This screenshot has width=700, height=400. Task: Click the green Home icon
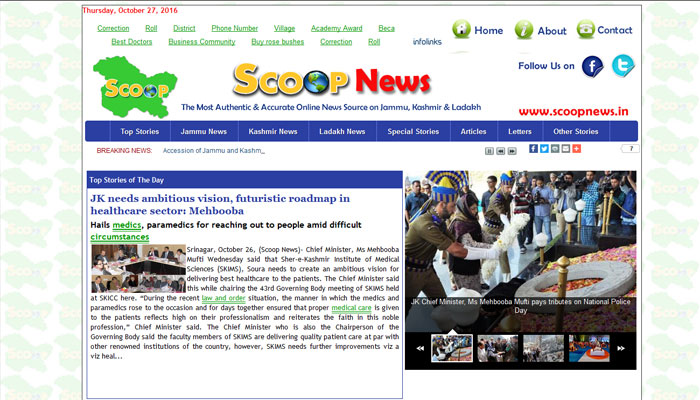click(x=461, y=30)
